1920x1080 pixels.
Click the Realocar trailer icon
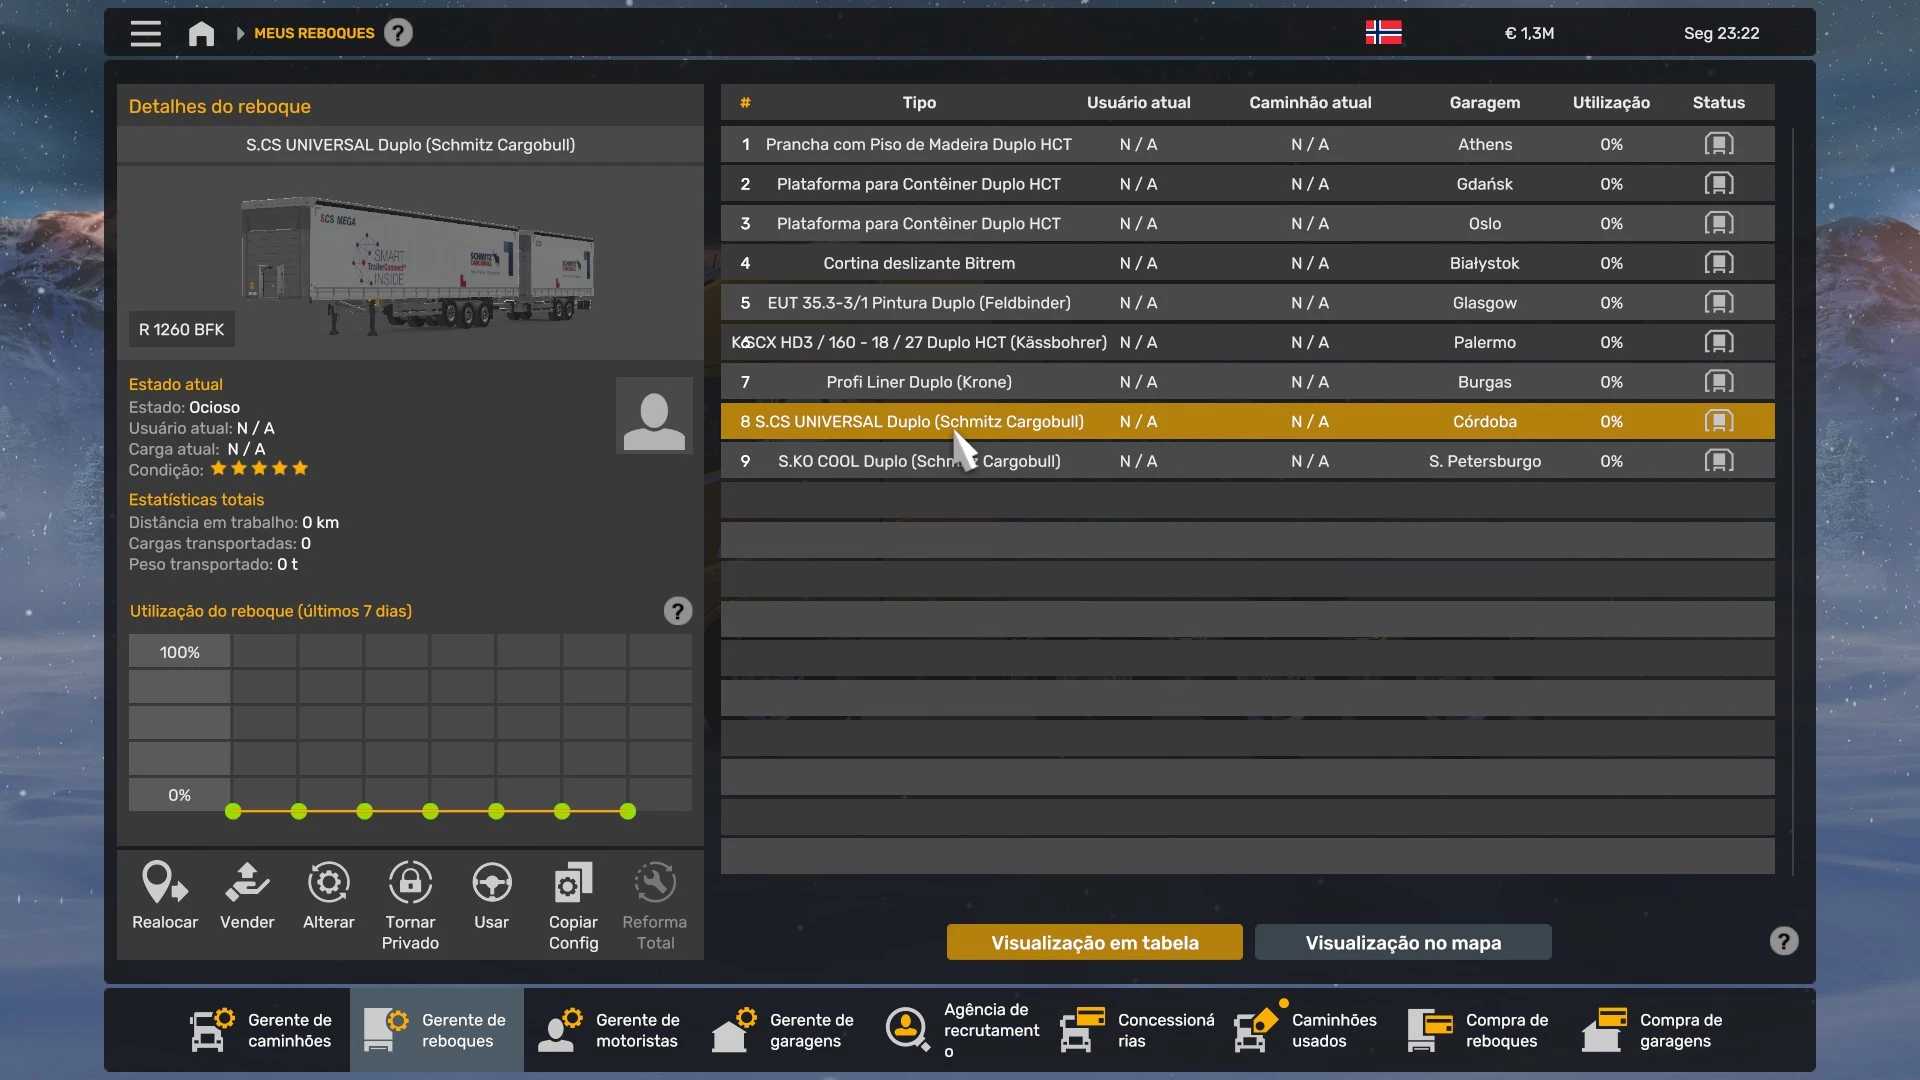(165, 883)
